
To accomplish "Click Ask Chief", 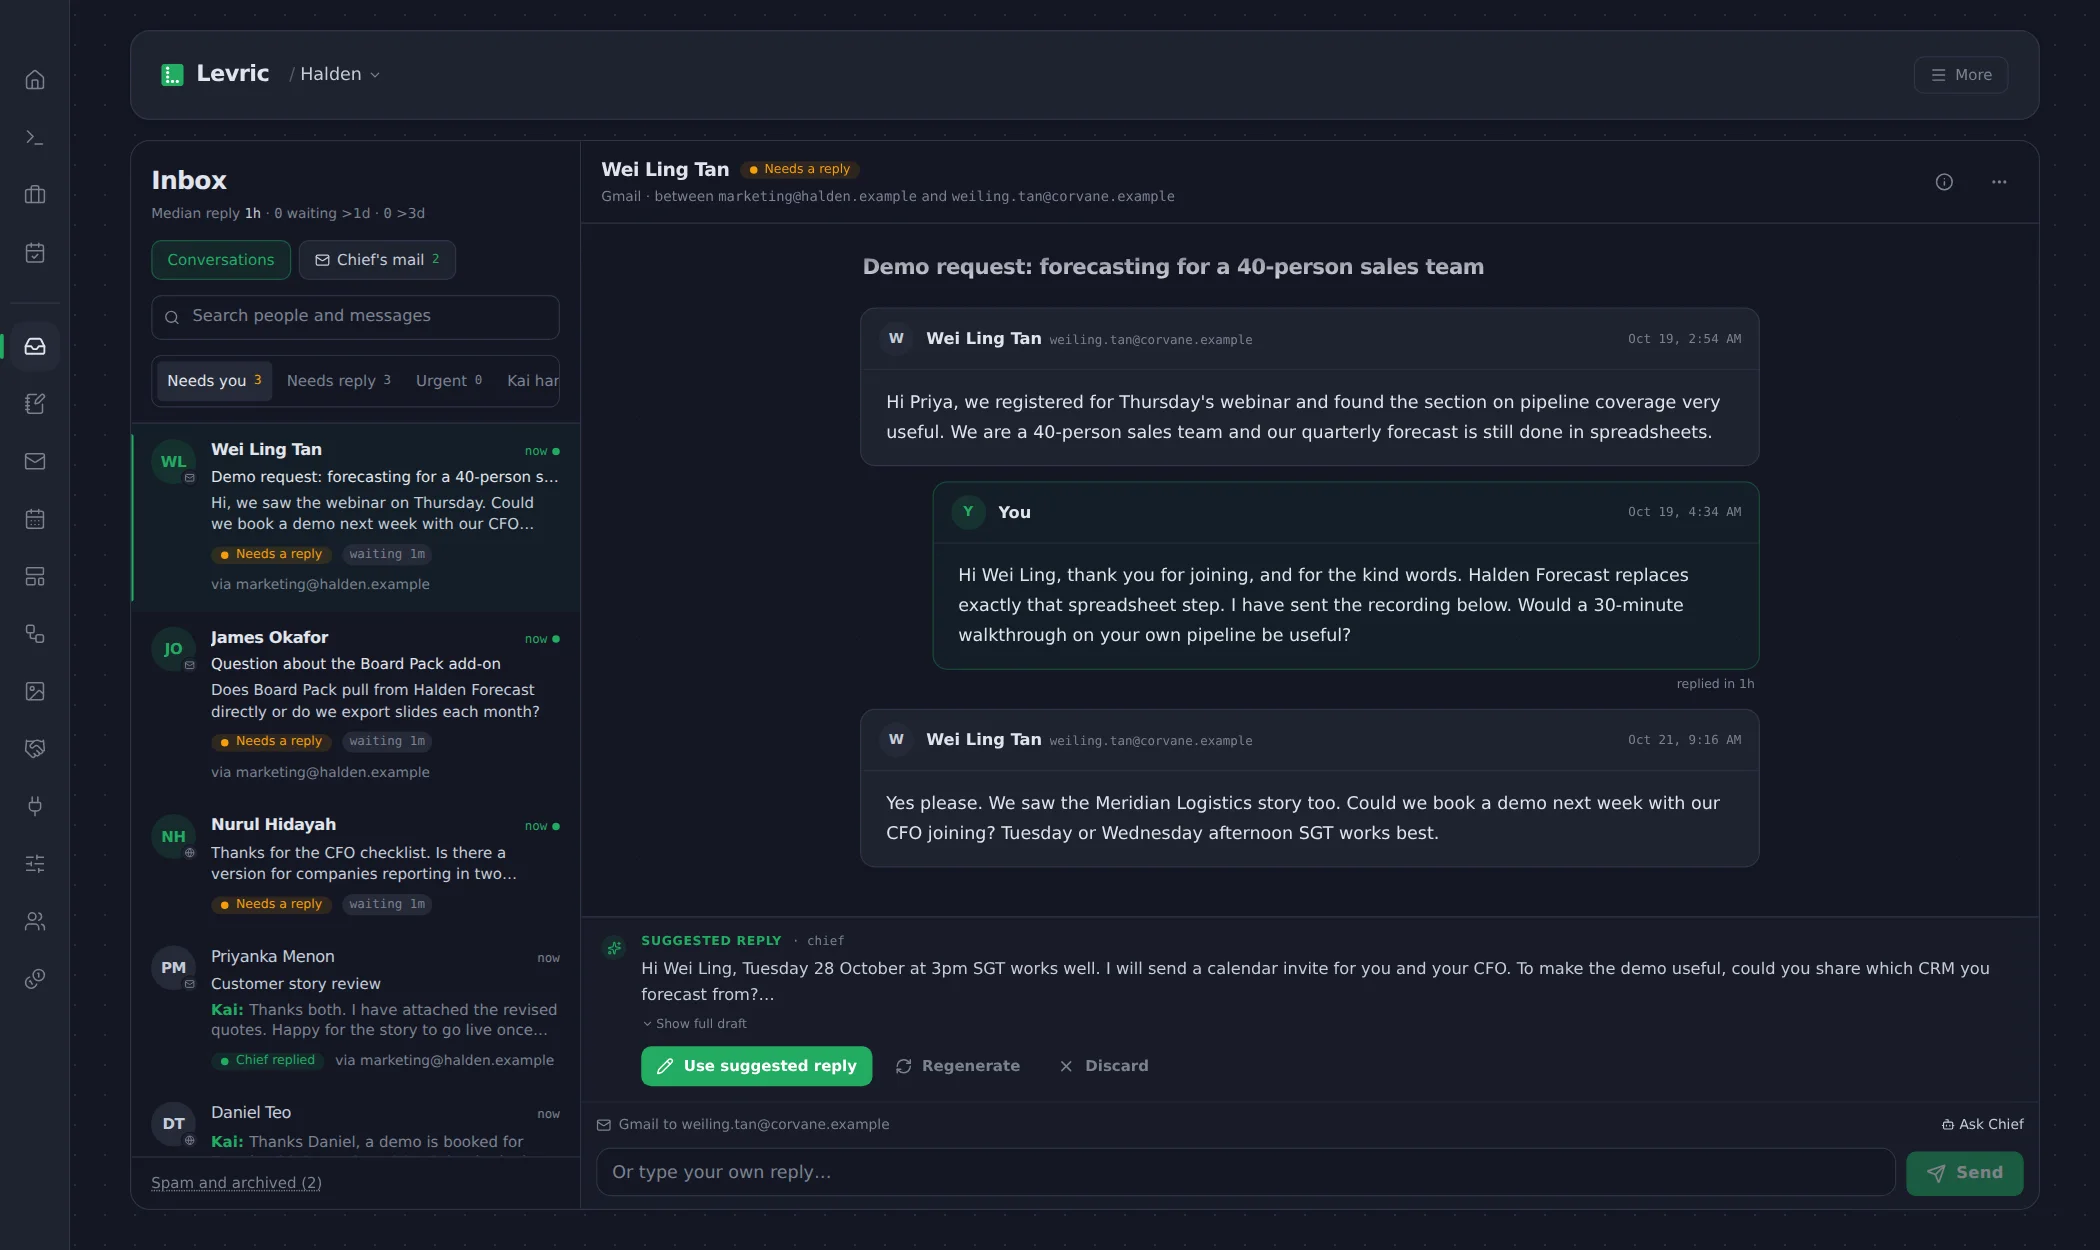I will pyautogui.click(x=1982, y=1124).
